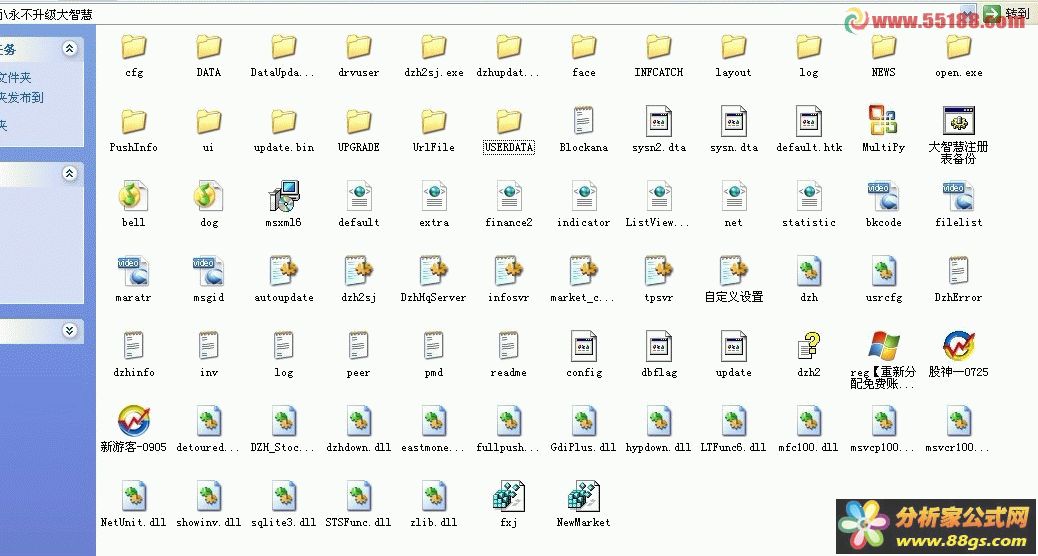Select the NewMarket registry file
This screenshot has width=1038, height=556.
(583, 505)
